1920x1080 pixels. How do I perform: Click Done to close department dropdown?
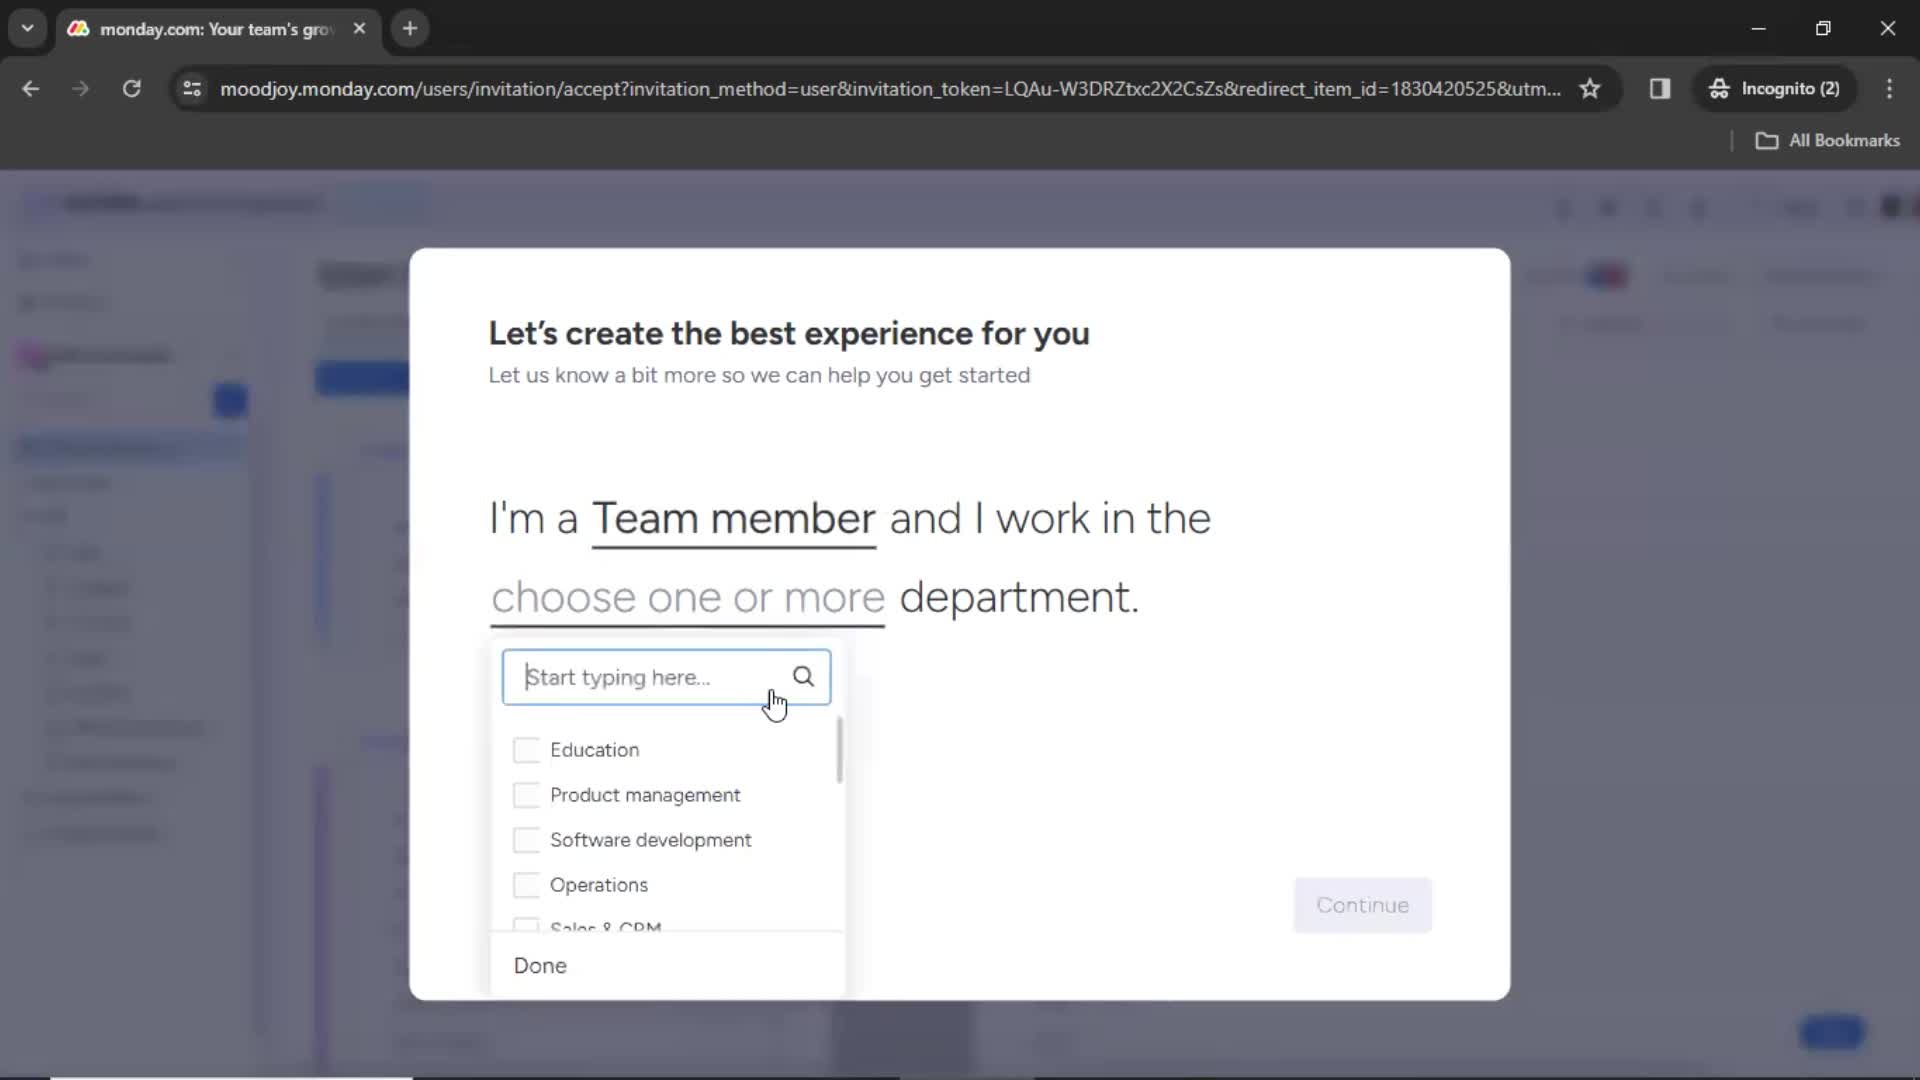(541, 965)
